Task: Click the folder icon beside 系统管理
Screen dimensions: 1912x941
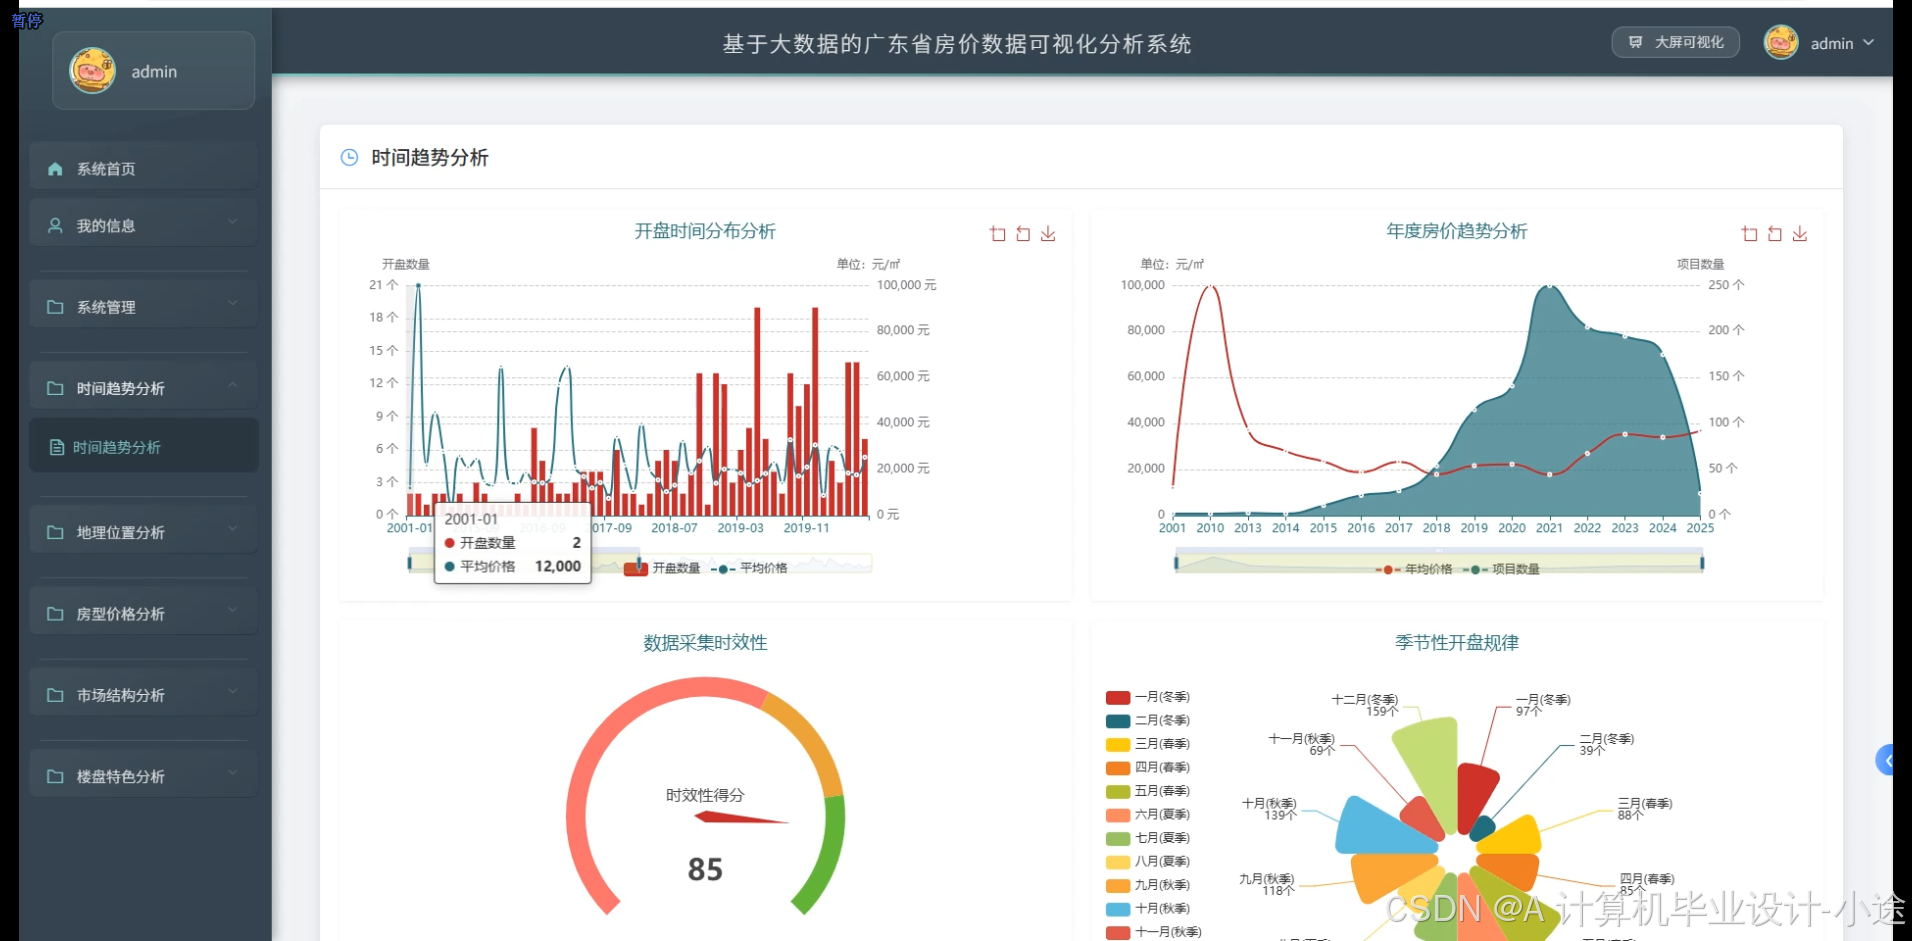Action: pyautogui.click(x=55, y=307)
